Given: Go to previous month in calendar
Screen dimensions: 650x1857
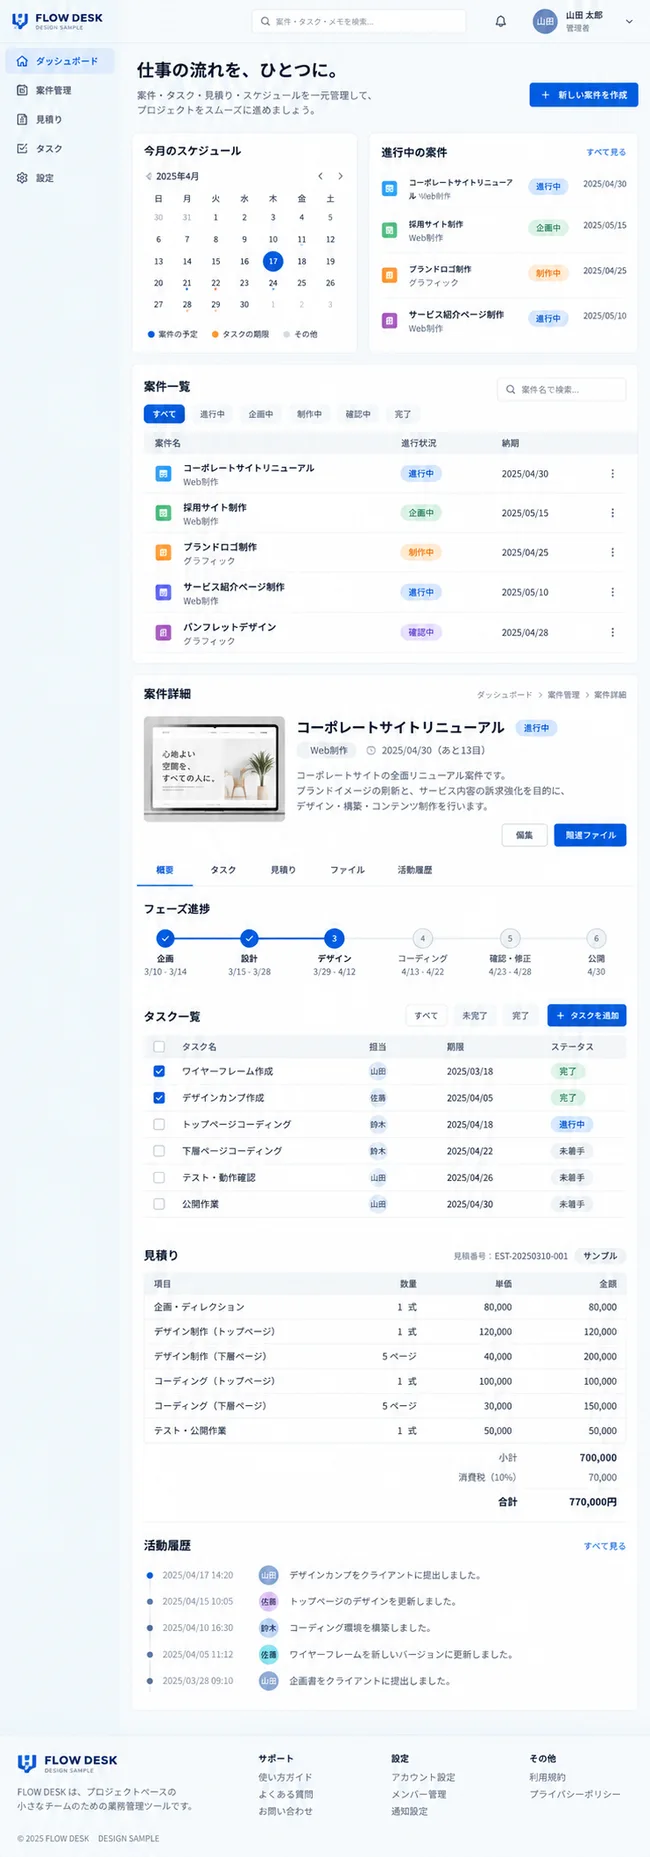Looking at the screenshot, I should click(320, 176).
